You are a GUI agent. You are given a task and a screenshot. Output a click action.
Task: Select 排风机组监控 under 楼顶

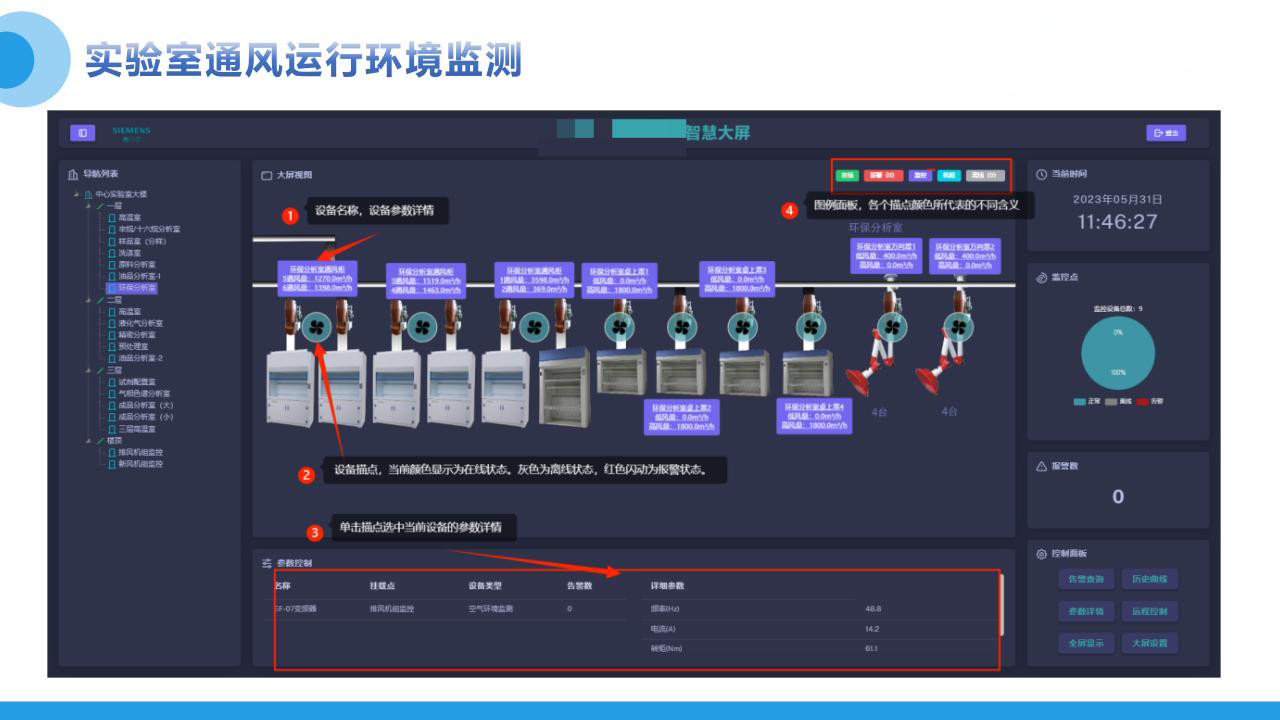pyautogui.click(x=140, y=452)
